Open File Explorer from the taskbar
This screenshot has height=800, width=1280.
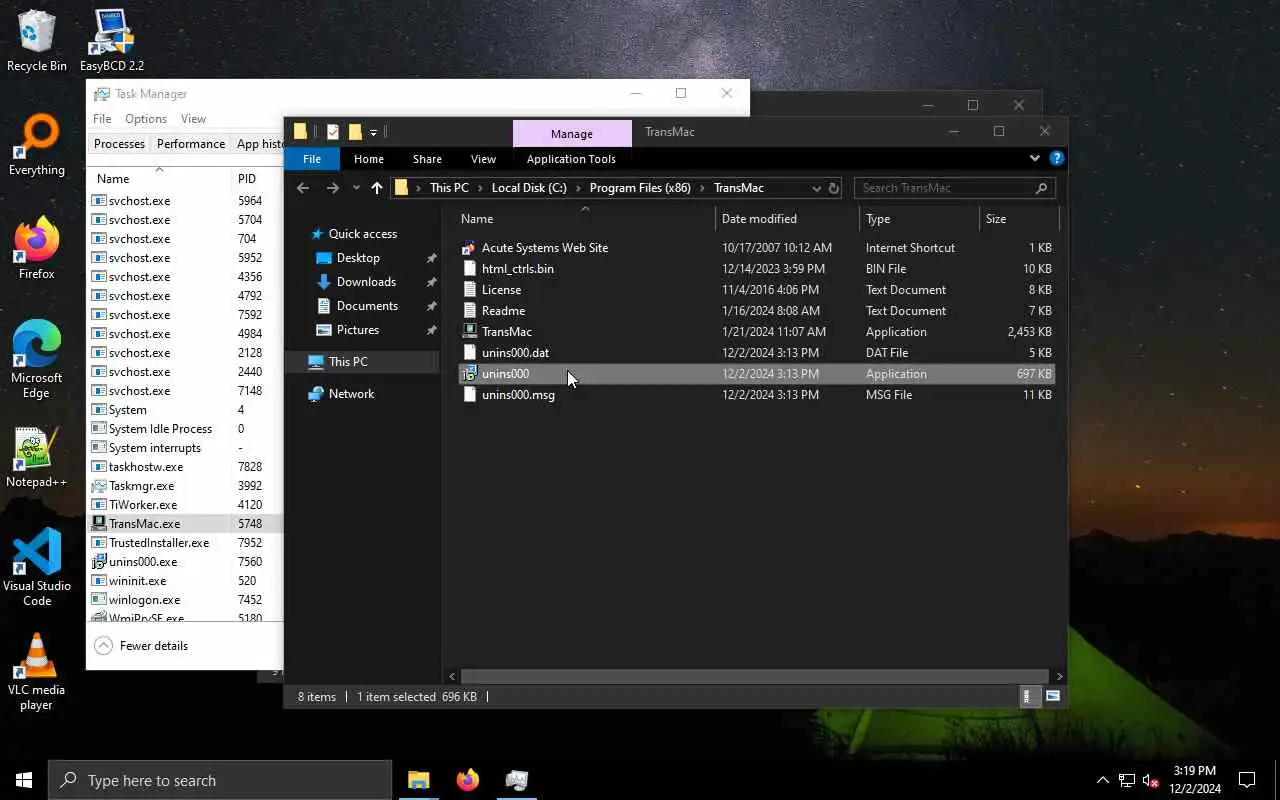click(419, 780)
